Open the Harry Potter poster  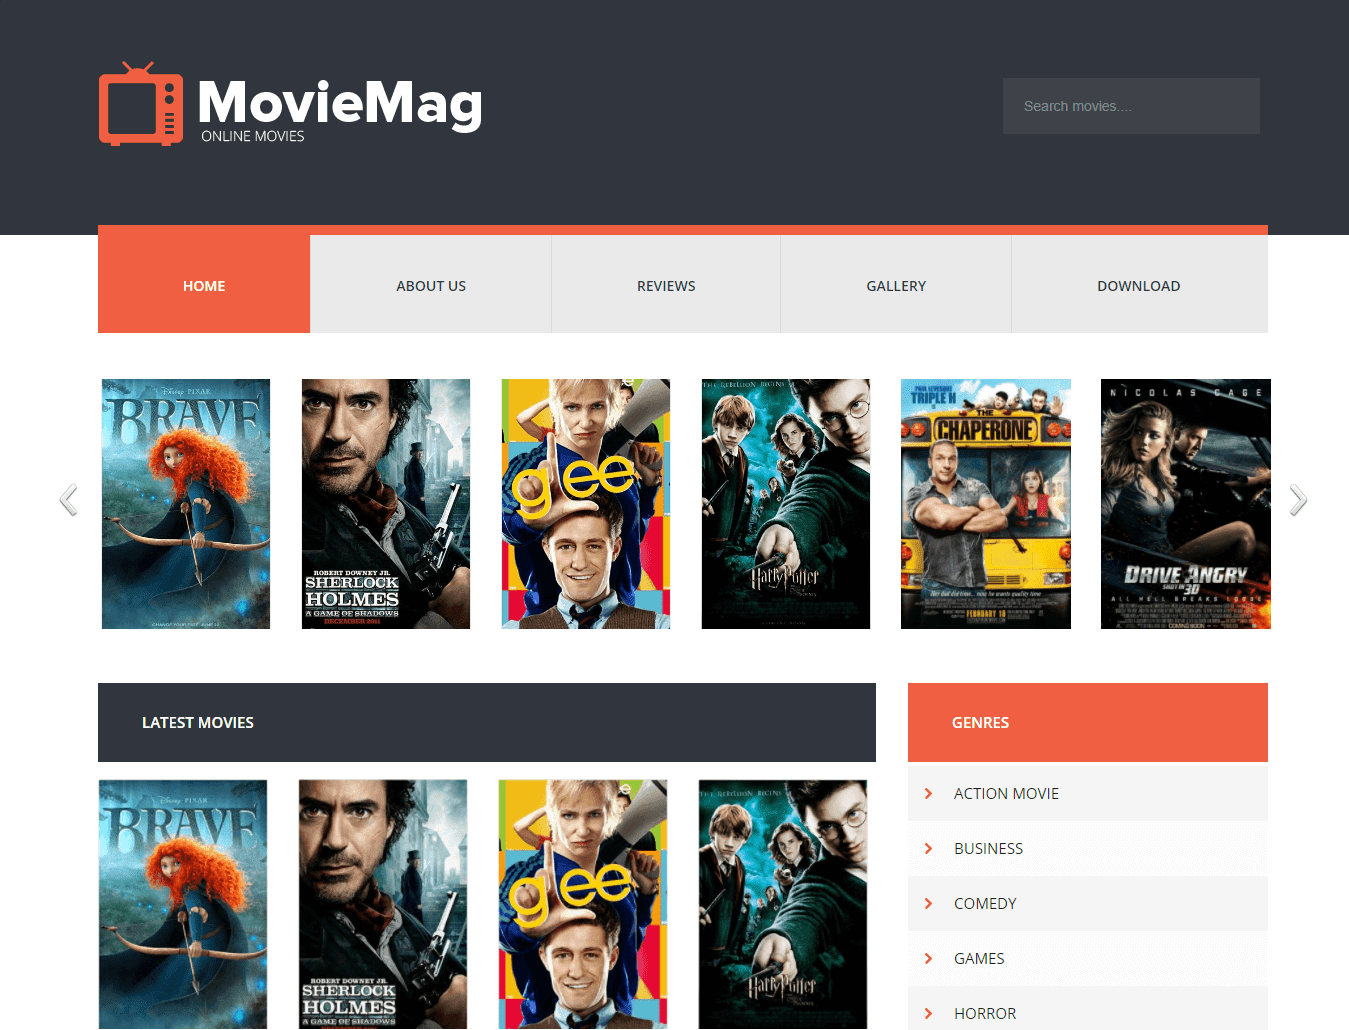pos(785,503)
